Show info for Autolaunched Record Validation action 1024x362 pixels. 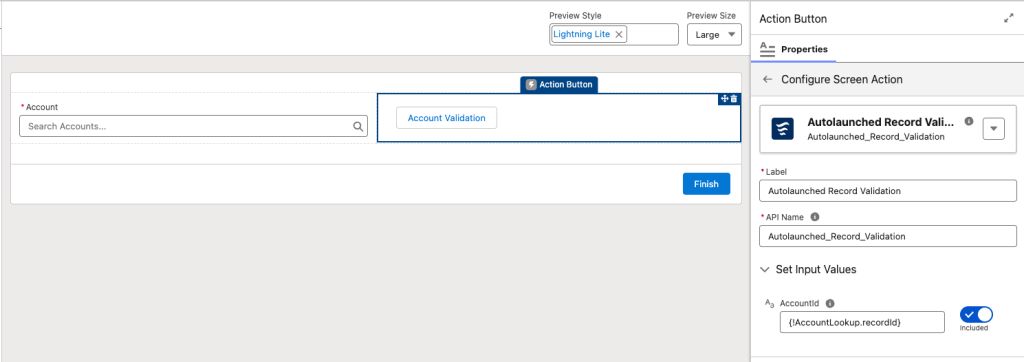point(969,121)
